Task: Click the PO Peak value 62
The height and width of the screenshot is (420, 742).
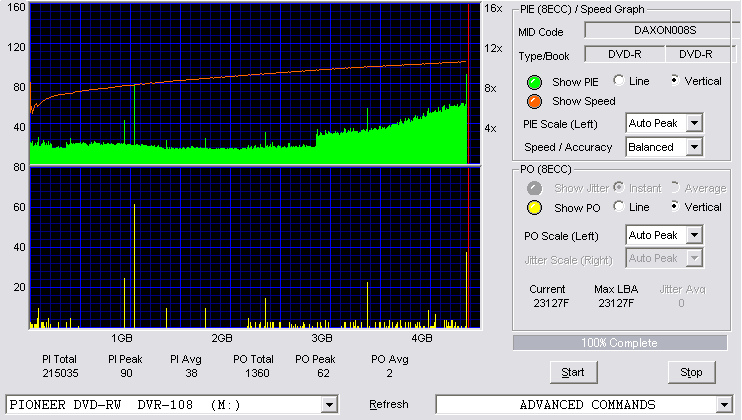Action: 323,374
